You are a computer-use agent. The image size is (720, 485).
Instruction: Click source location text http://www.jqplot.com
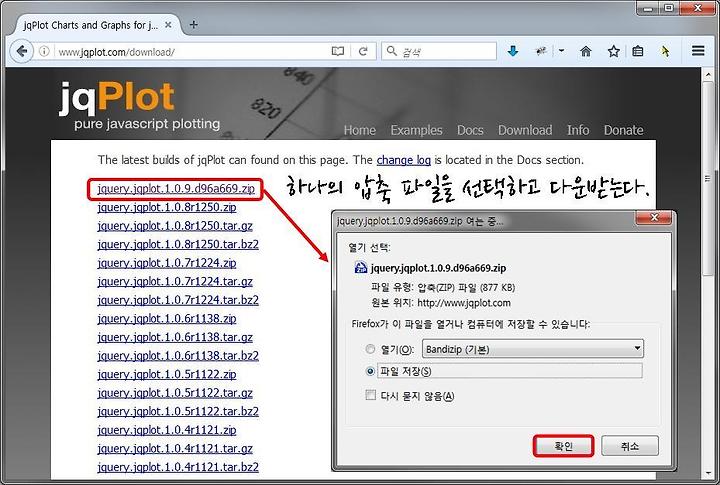point(464,303)
